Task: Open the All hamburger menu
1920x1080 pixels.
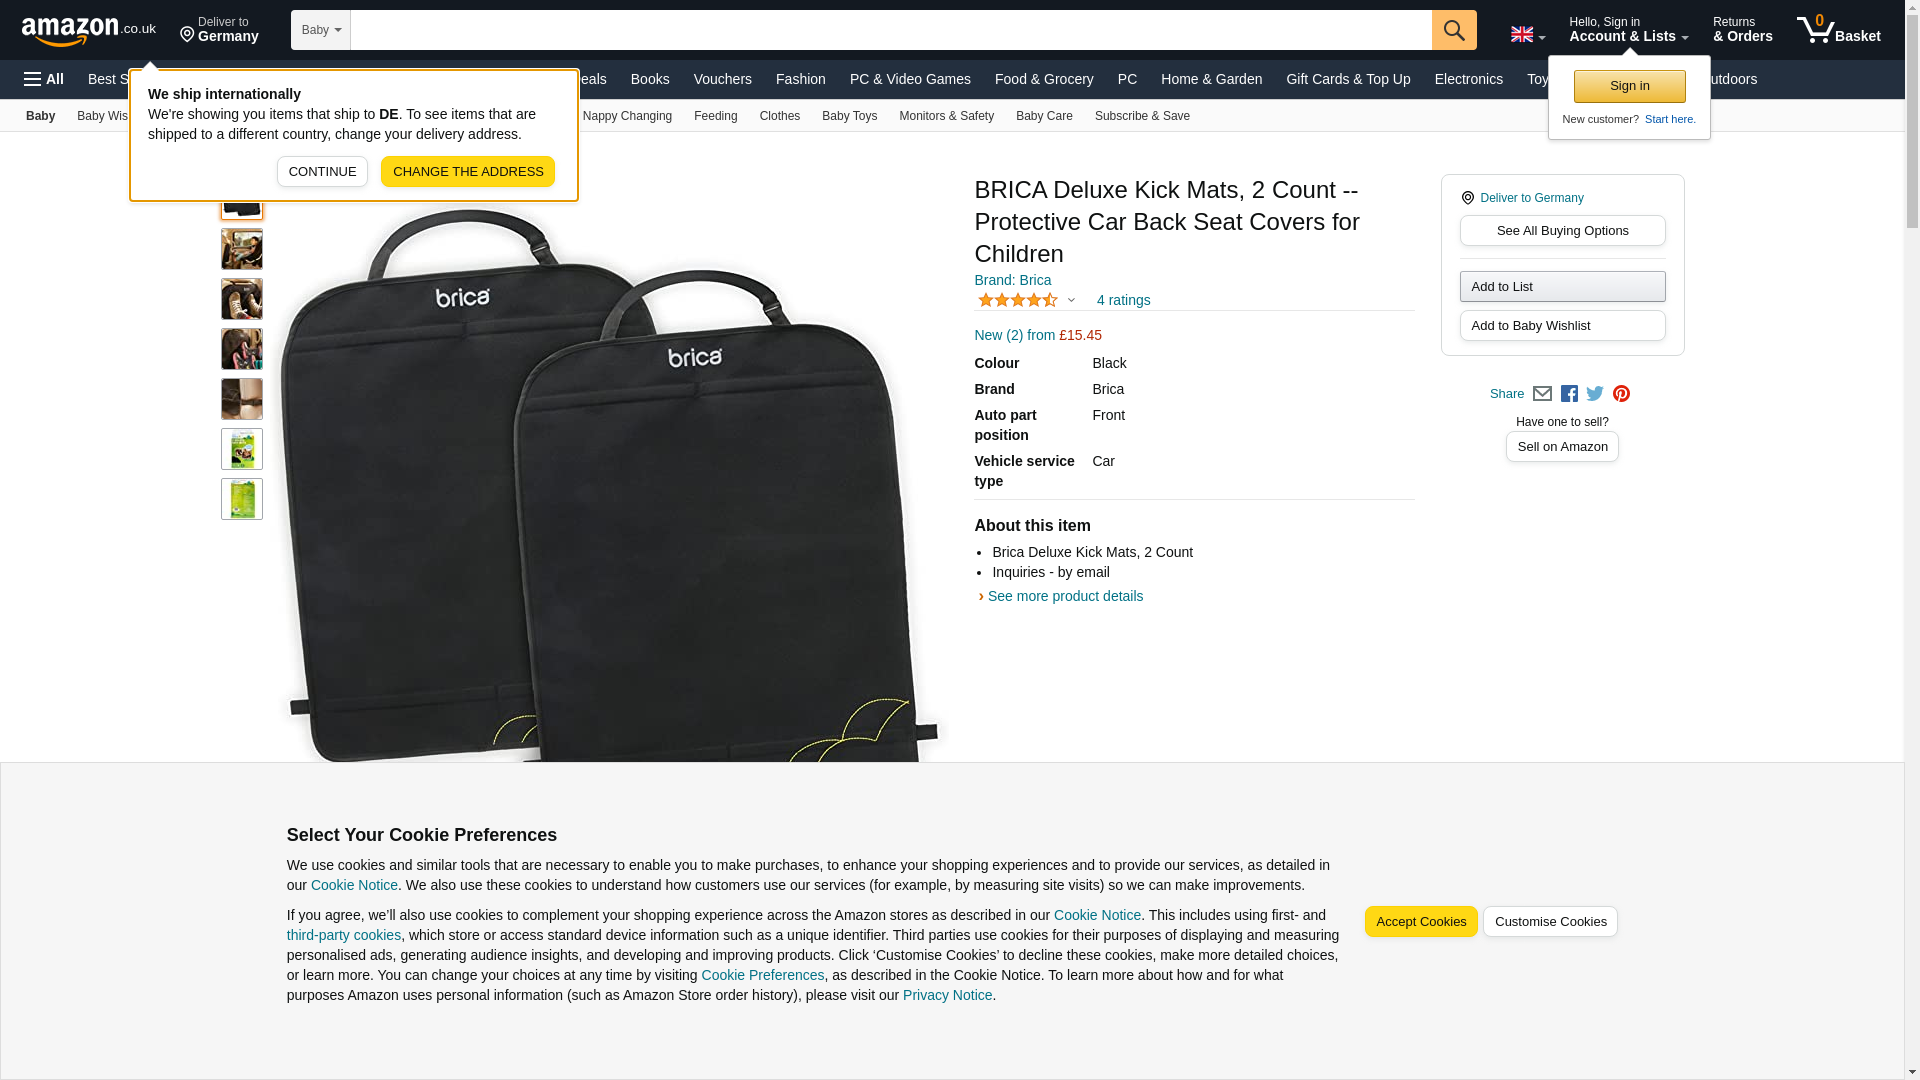Action: tap(44, 79)
